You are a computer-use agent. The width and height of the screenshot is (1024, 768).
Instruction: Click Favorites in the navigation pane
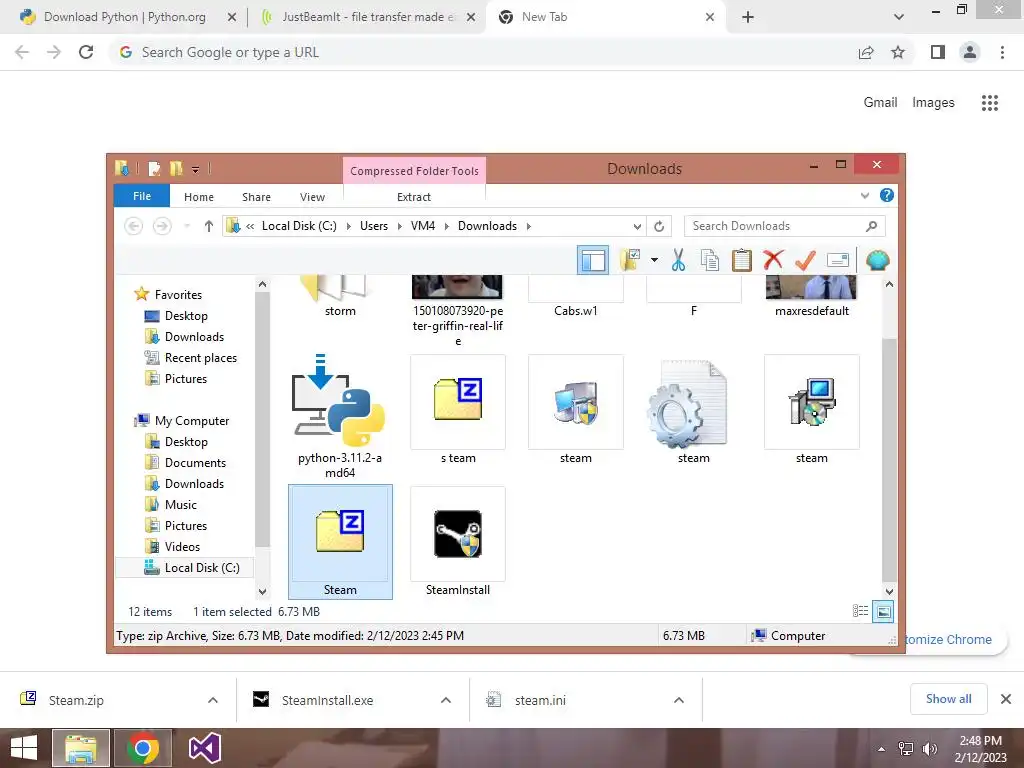coord(178,295)
